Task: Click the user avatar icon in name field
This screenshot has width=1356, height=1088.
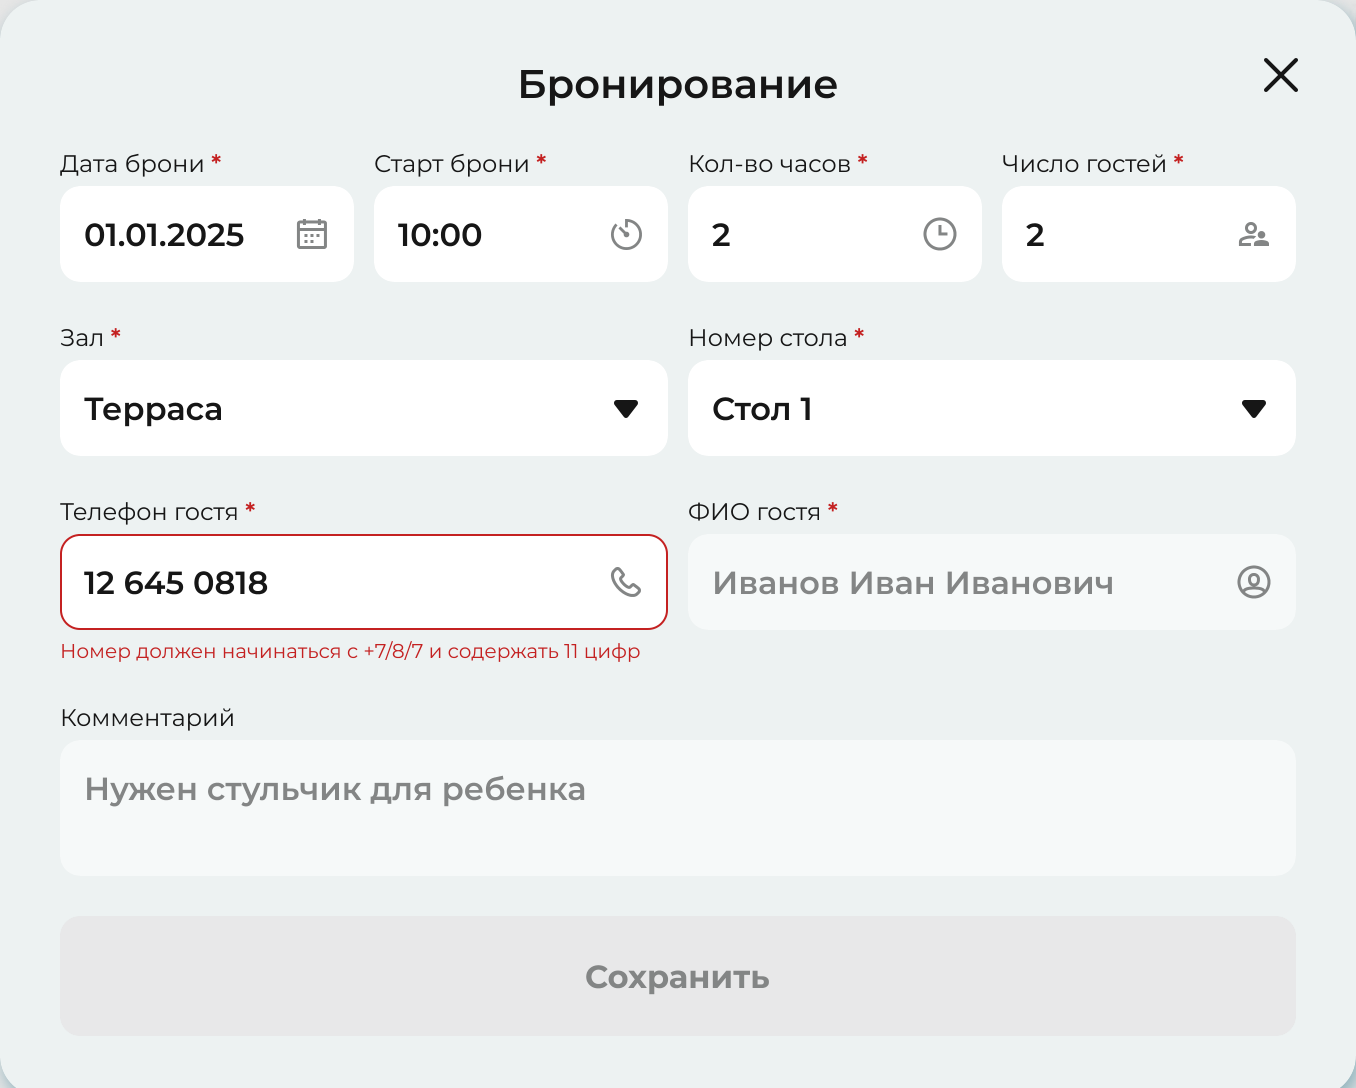Action: [1254, 582]
